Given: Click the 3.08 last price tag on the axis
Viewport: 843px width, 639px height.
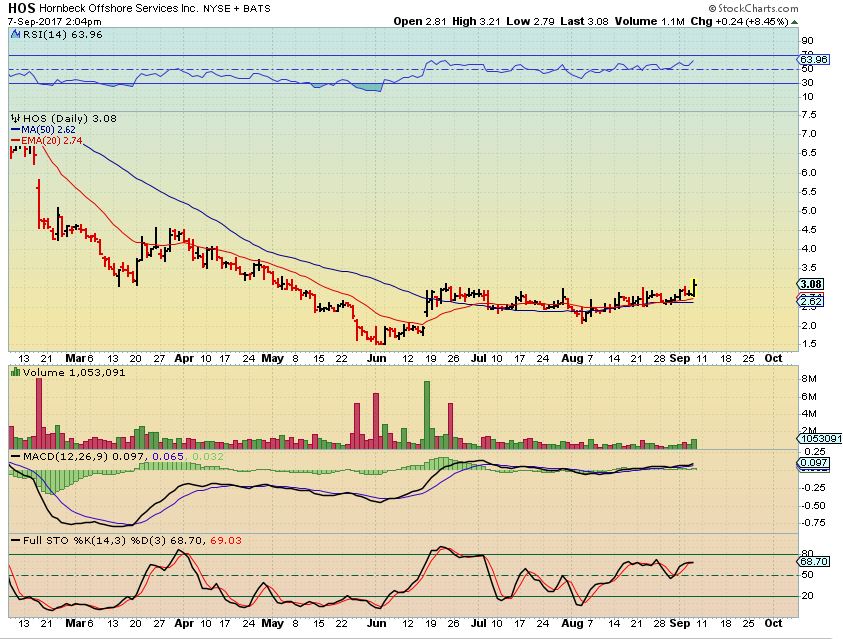Looking at the screenshot, I should point(811,284).
